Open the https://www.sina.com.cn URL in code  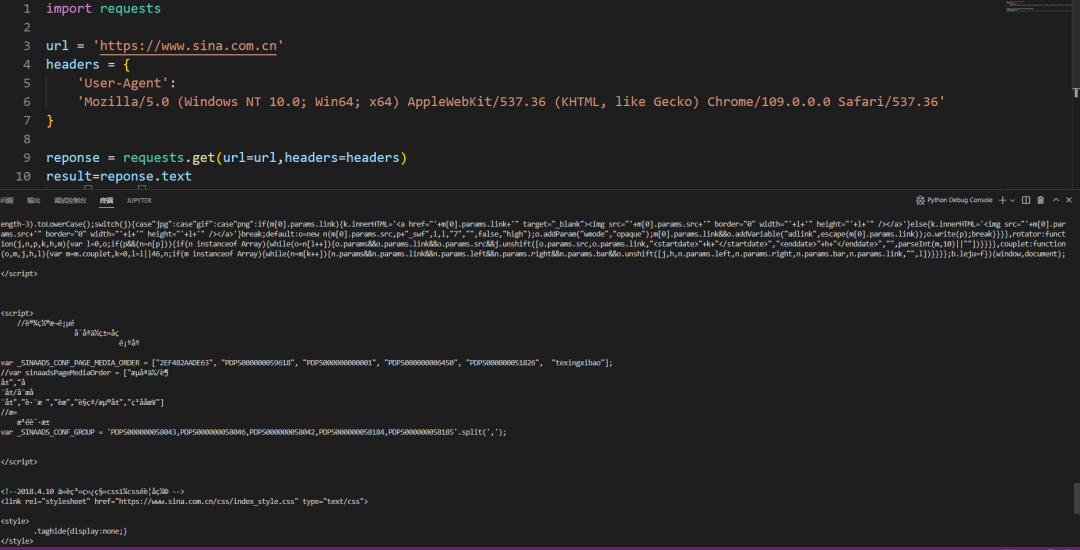point(189,46)
